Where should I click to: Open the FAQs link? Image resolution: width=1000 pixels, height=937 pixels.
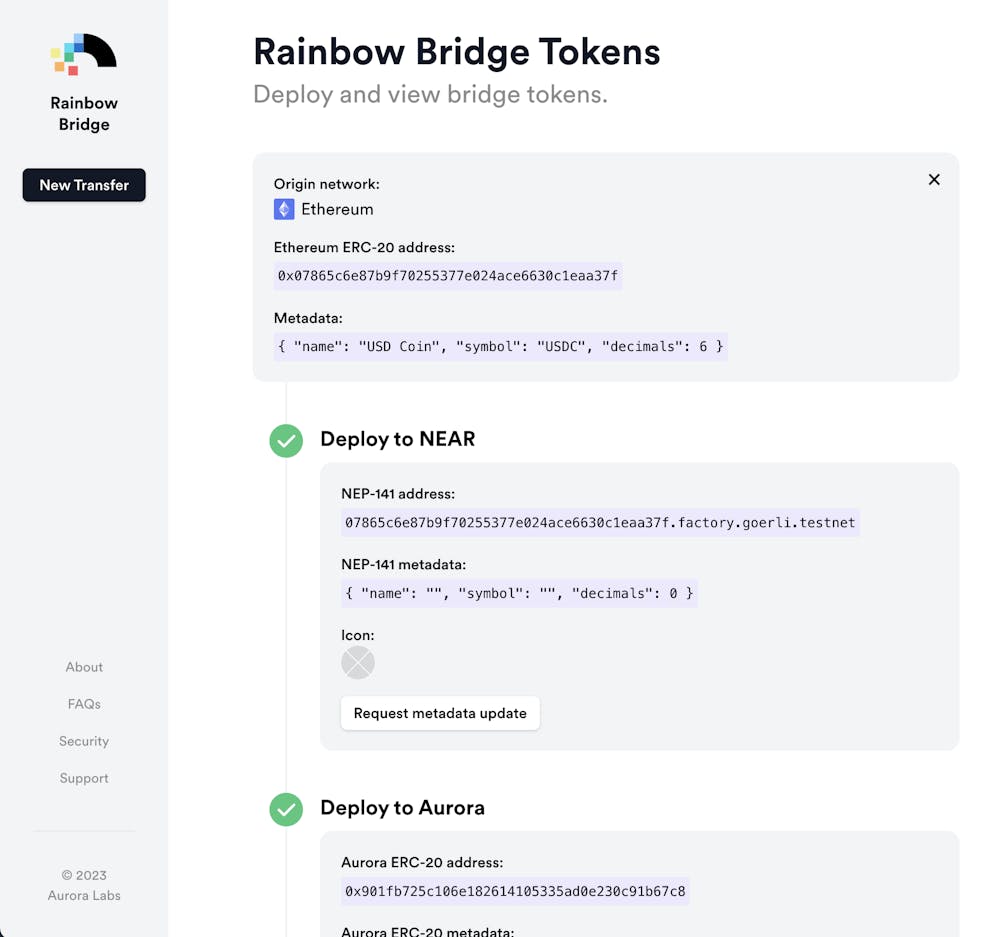[84, 704]
